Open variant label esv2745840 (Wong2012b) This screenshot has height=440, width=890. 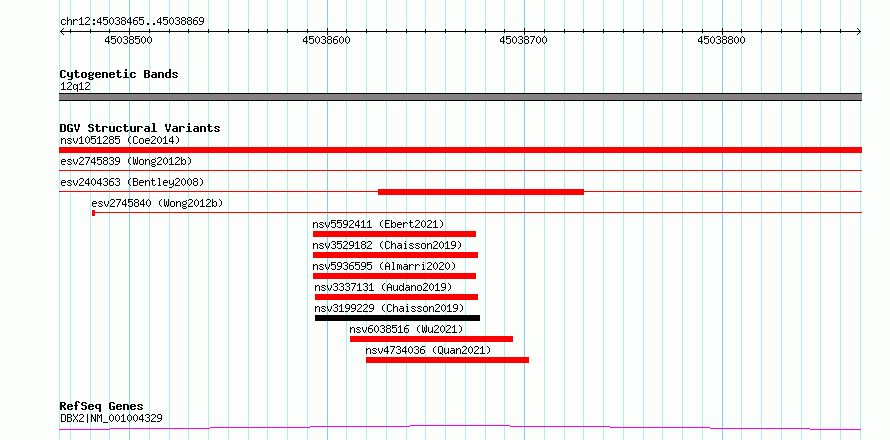coord(157,203)
